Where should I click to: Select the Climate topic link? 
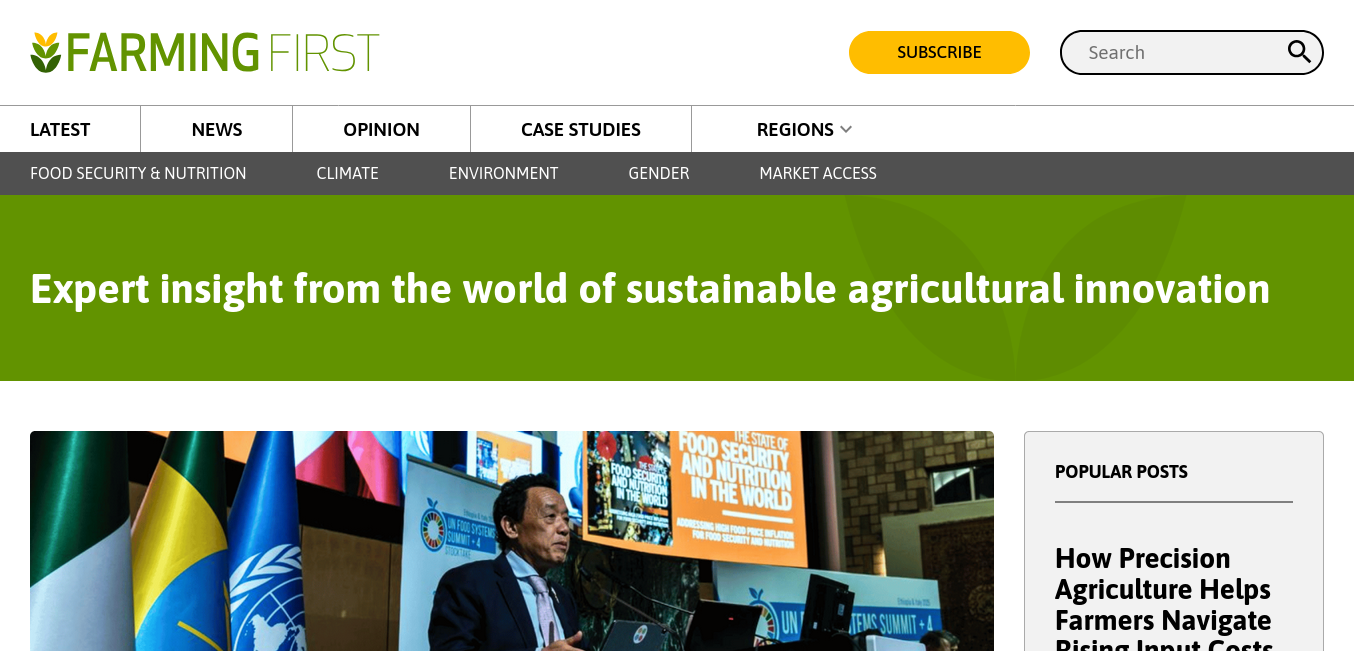348,173
